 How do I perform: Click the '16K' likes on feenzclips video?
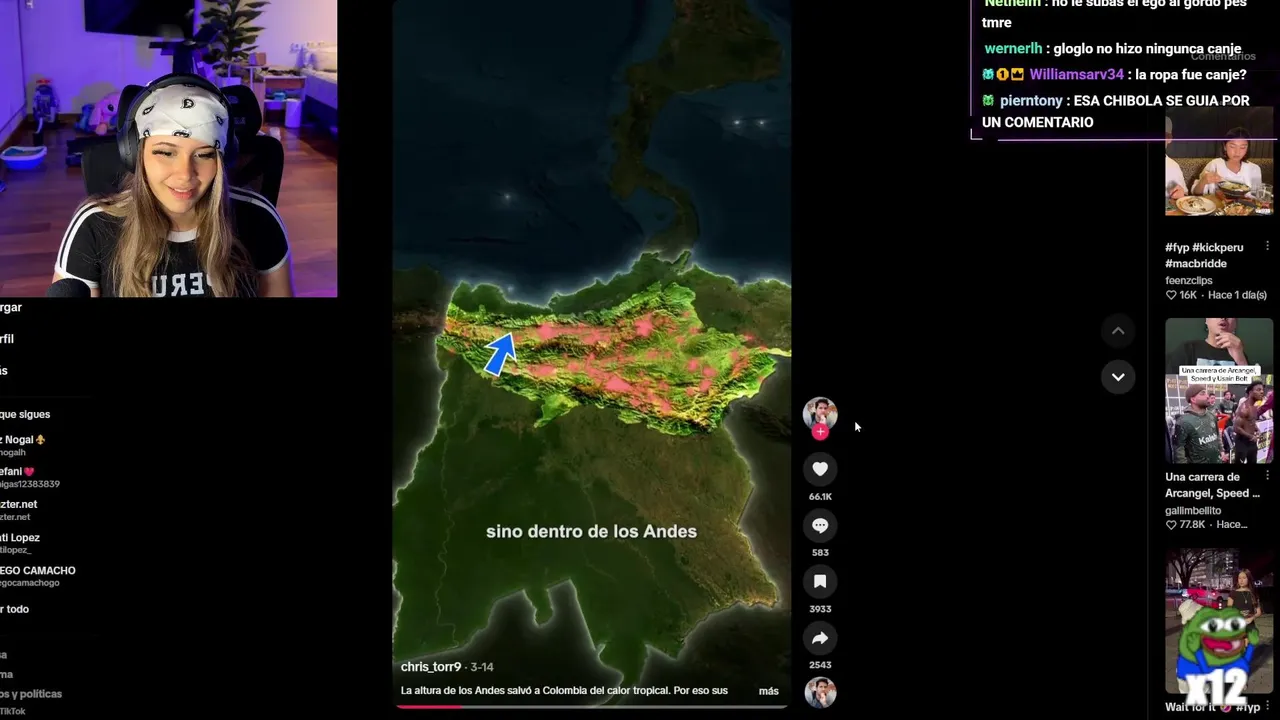point(1182,295)
